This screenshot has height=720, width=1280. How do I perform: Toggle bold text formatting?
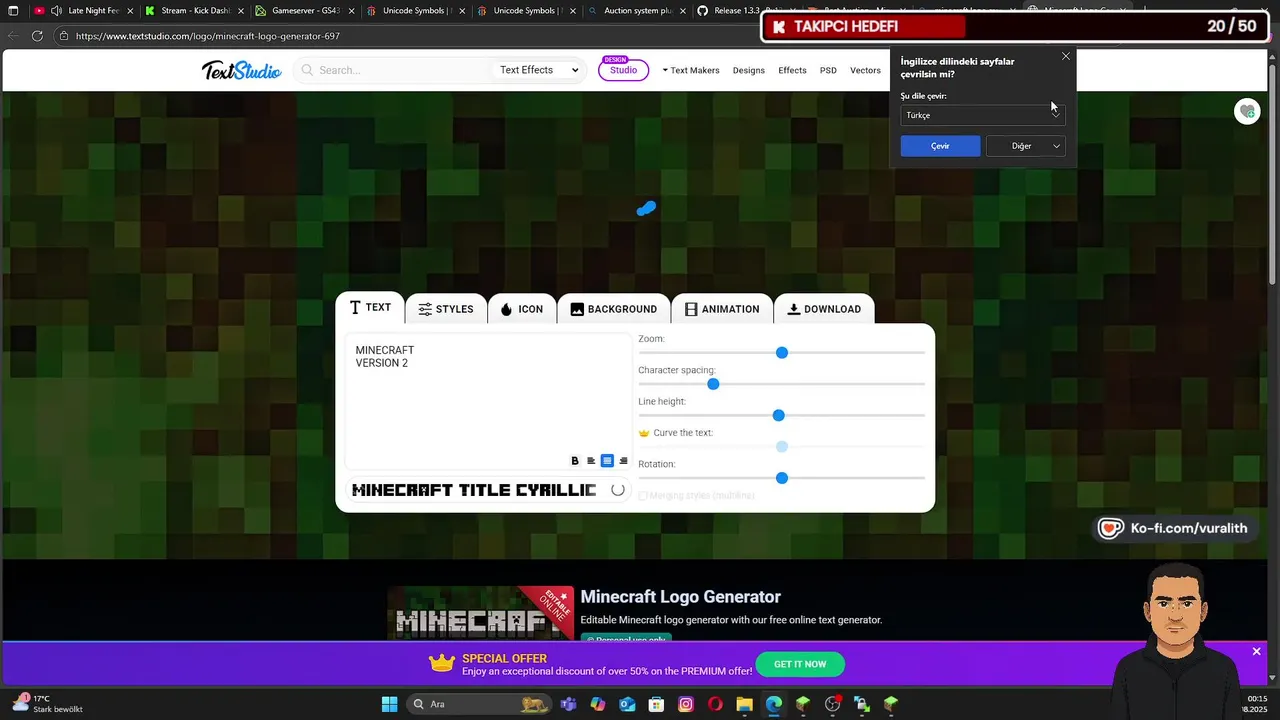point(575,461)
